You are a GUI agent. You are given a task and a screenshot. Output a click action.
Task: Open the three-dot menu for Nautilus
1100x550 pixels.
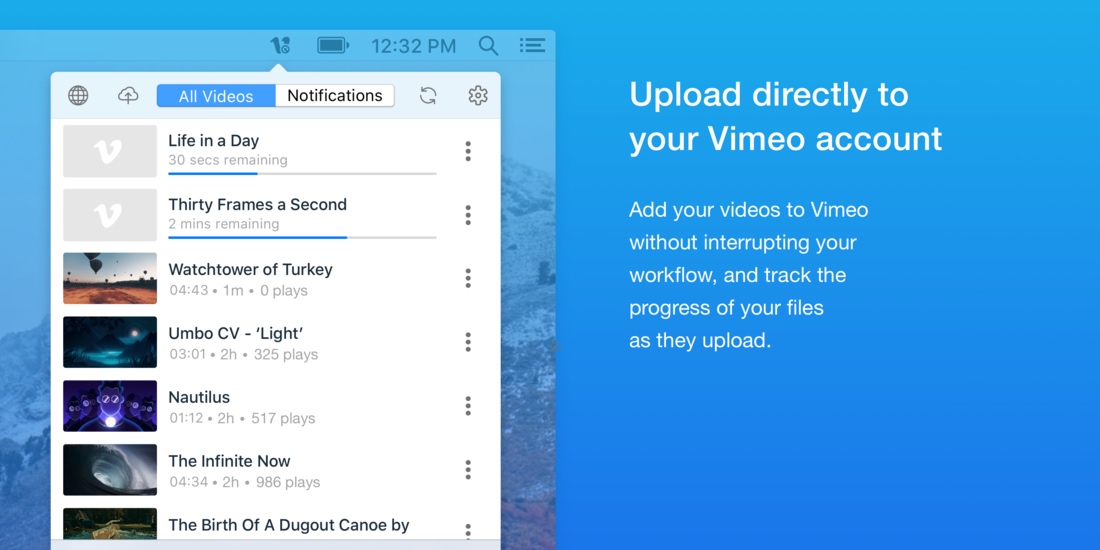[x=468, y=406]
